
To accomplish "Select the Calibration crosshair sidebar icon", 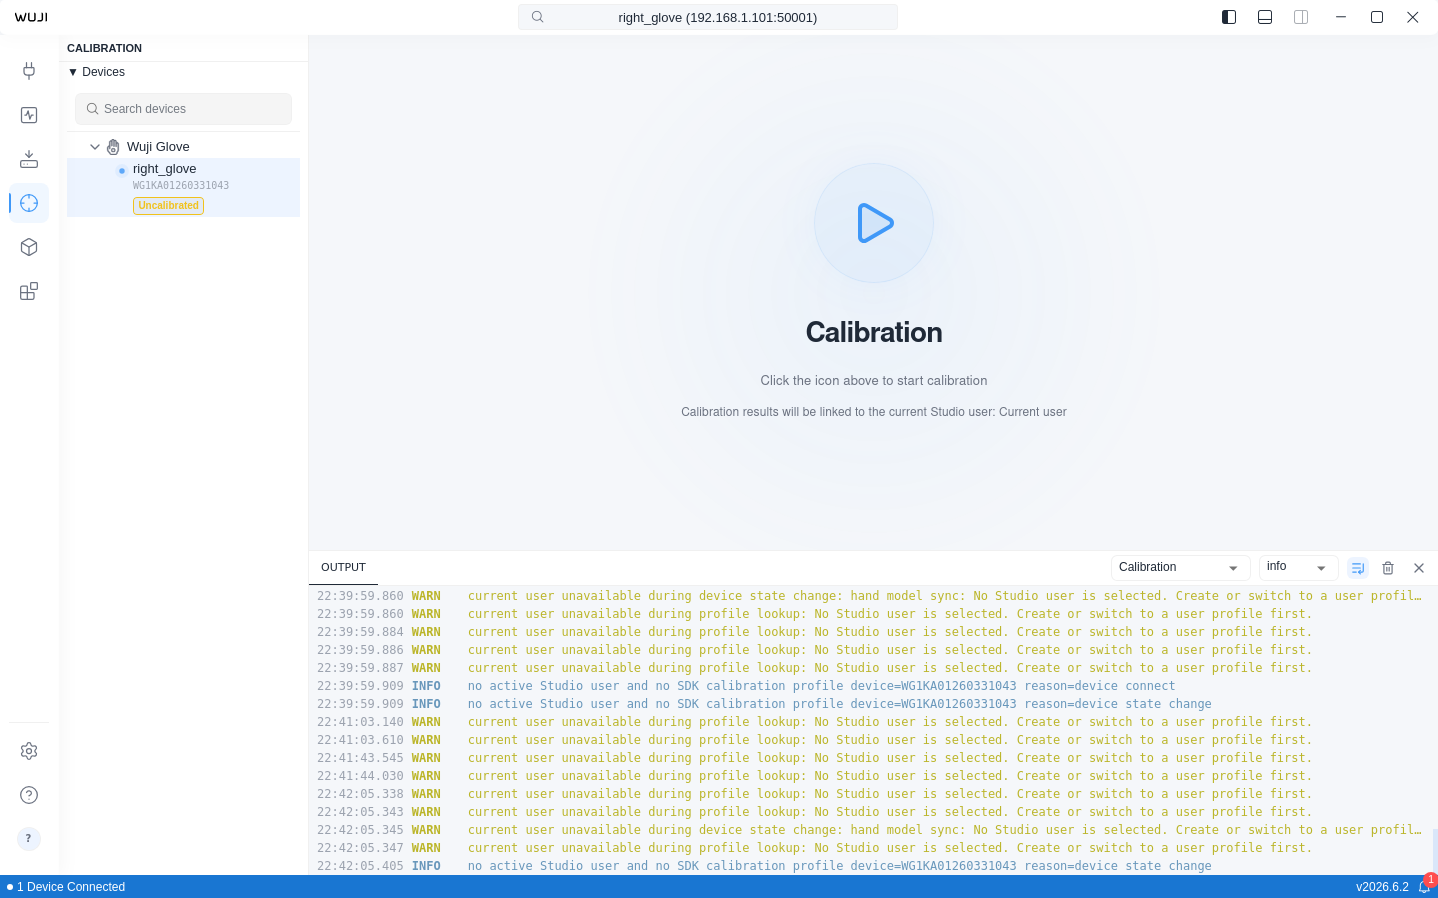I will tap(29, 203).
